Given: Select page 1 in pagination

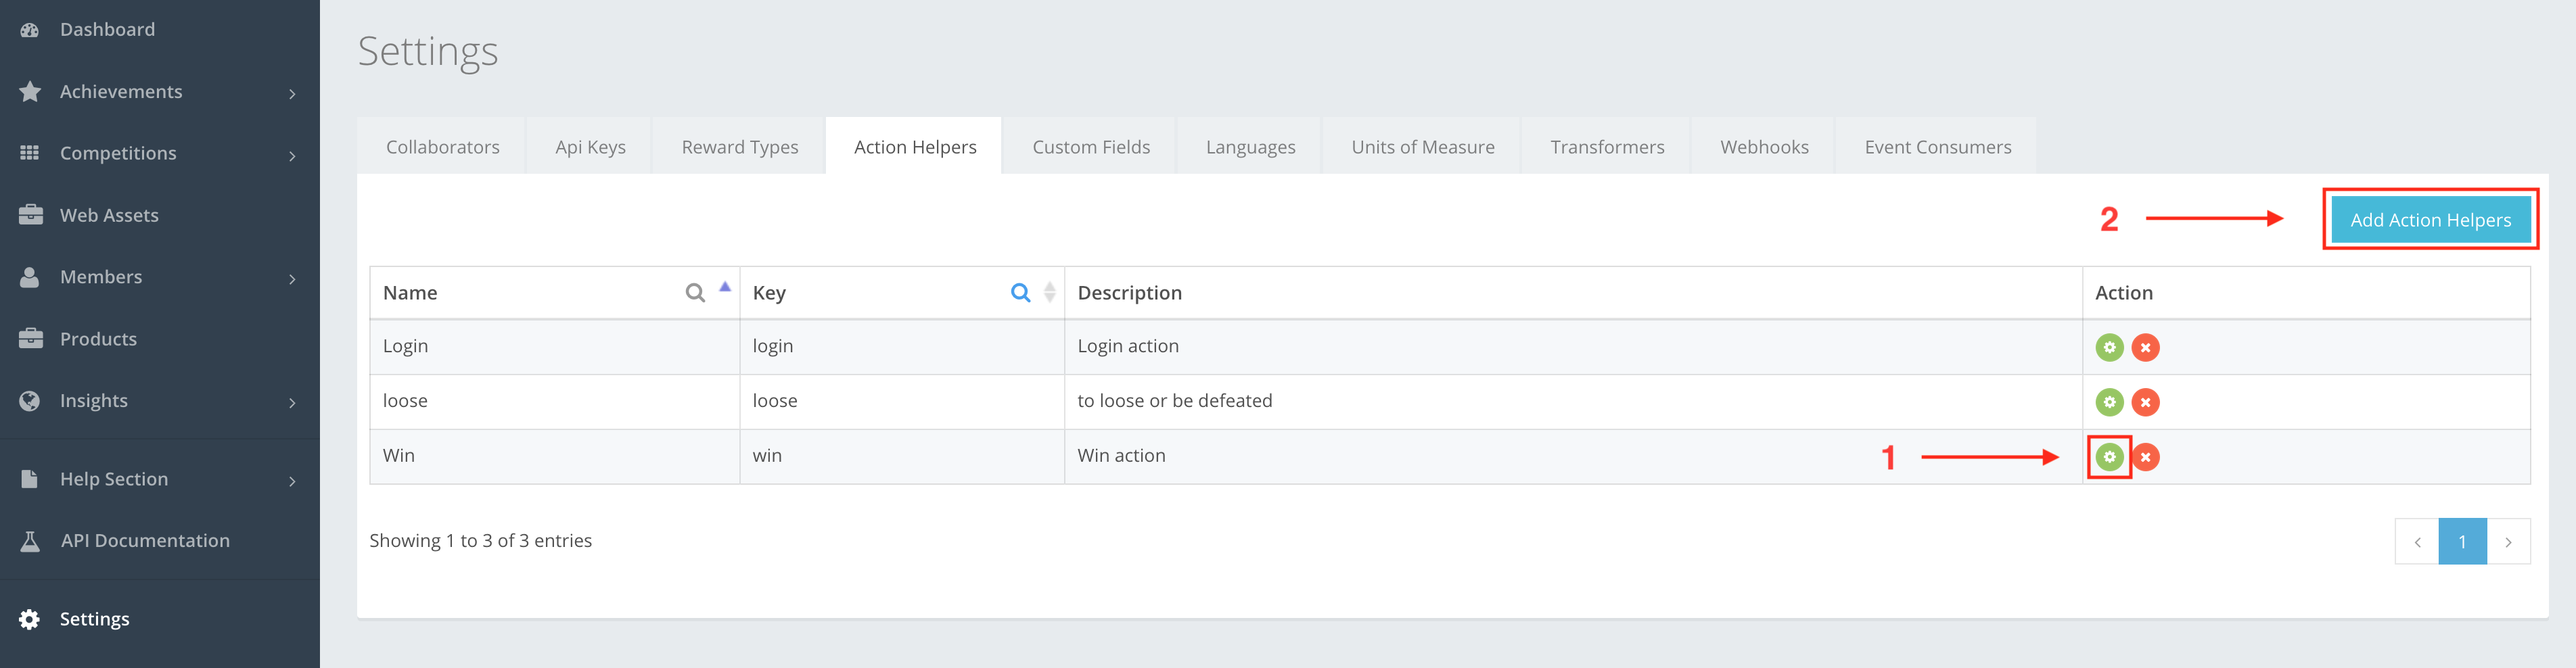Looking at the screenshot, I should 2462,542.
